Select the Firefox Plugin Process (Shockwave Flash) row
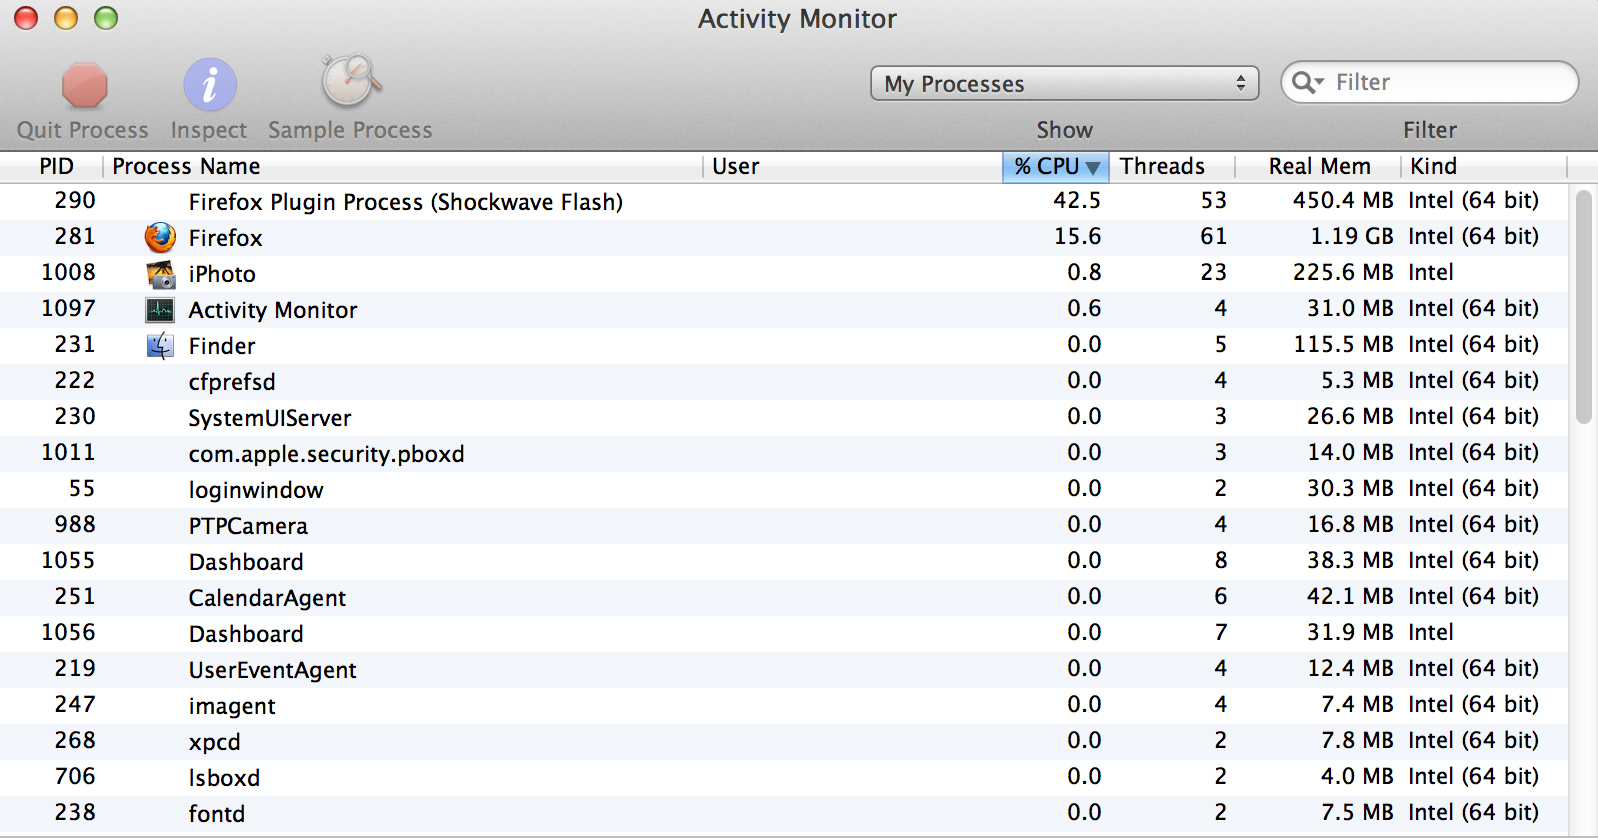 (x=784, y=201)
